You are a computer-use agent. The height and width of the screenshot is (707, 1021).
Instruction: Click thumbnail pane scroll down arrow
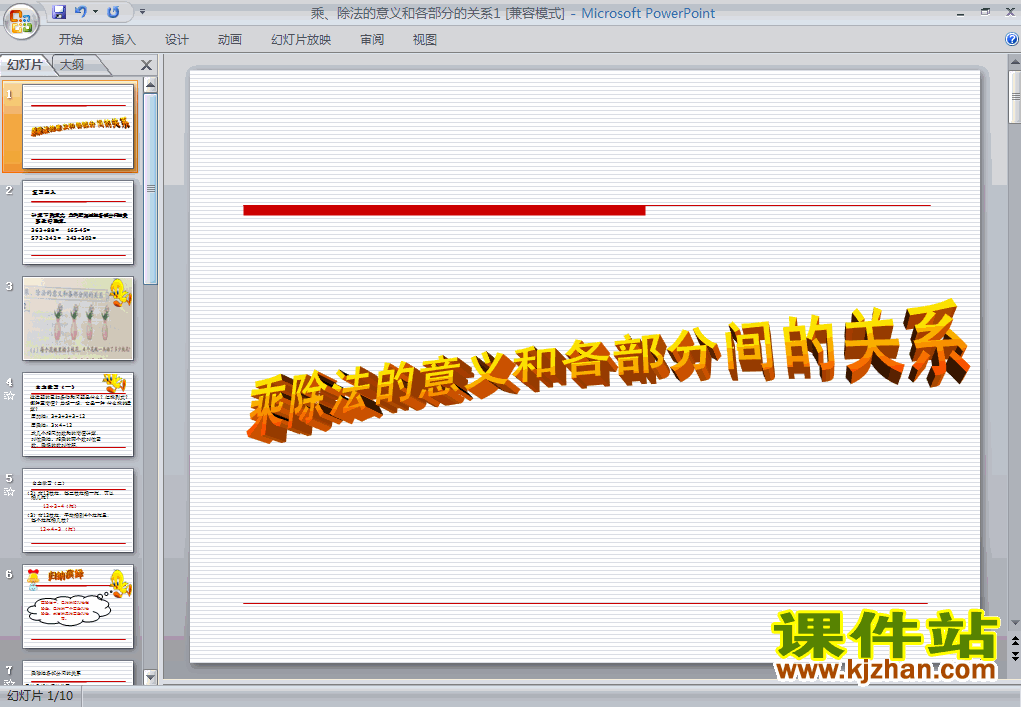click(x=150, y=677)
